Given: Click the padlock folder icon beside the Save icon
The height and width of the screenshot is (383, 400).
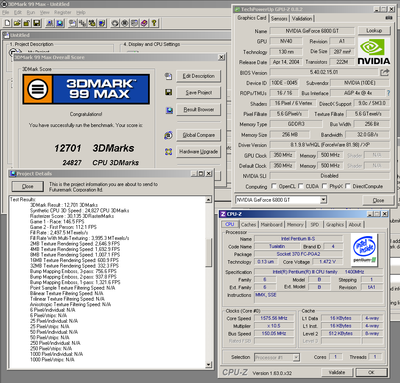Looking at the screenshot, I should click(x=27, y=23).
